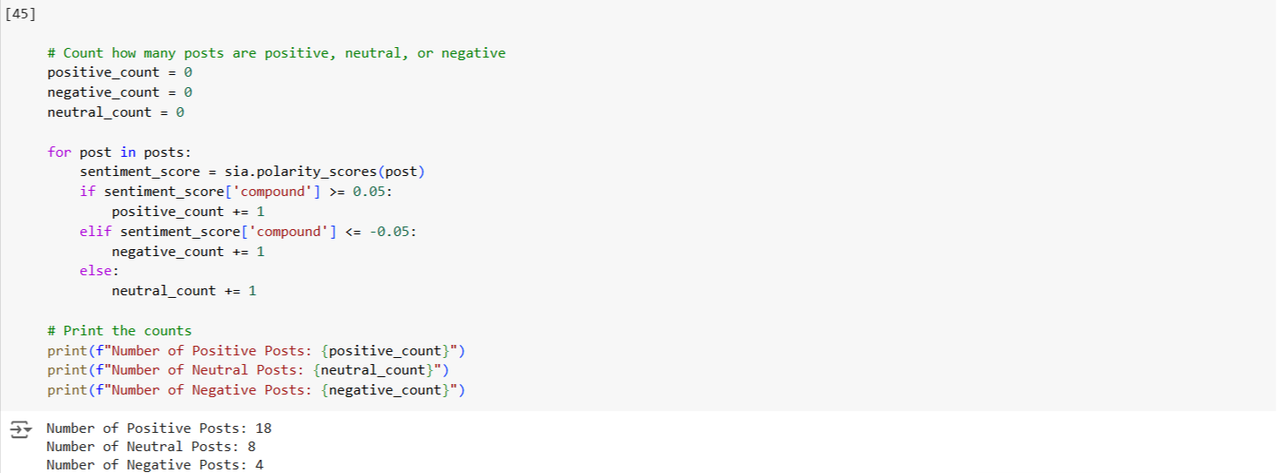Click the print statement for Negative Posts

(x=256, y=390)
